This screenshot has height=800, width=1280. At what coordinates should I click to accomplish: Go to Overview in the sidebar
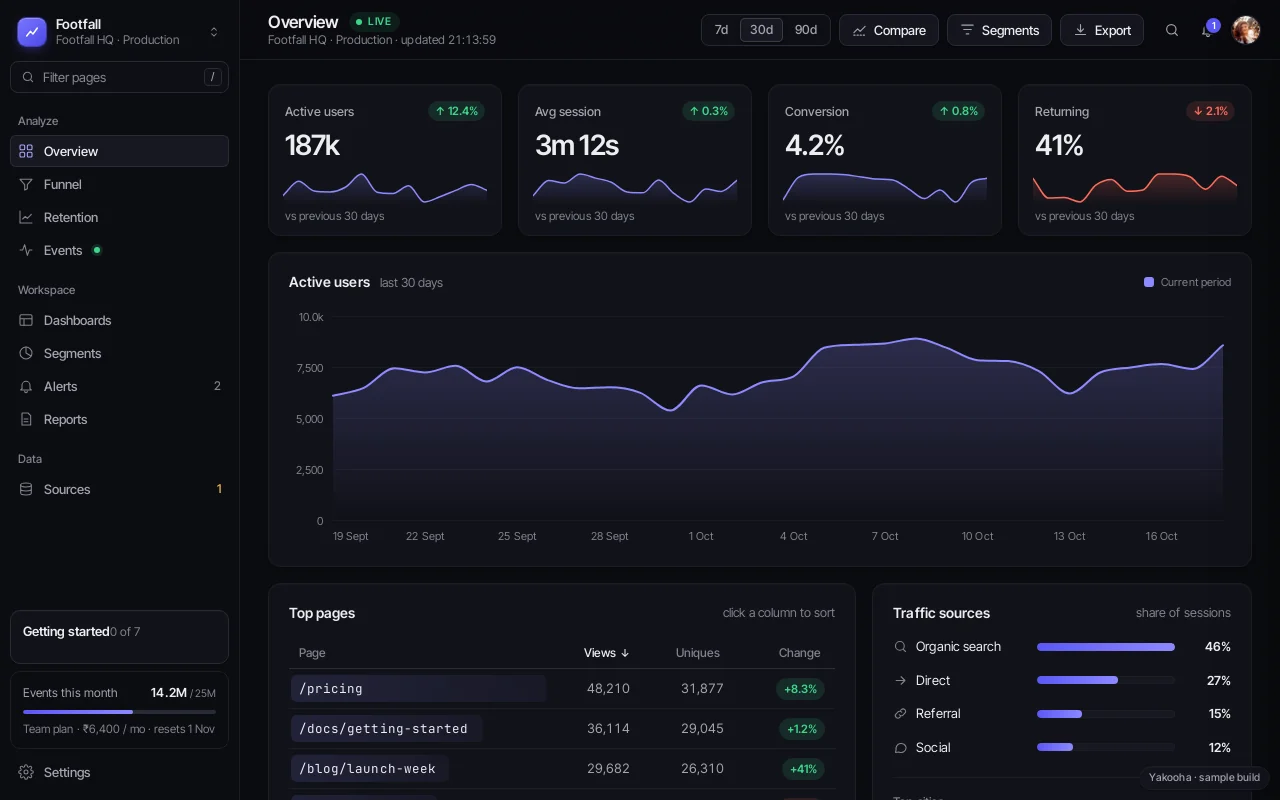119,151
